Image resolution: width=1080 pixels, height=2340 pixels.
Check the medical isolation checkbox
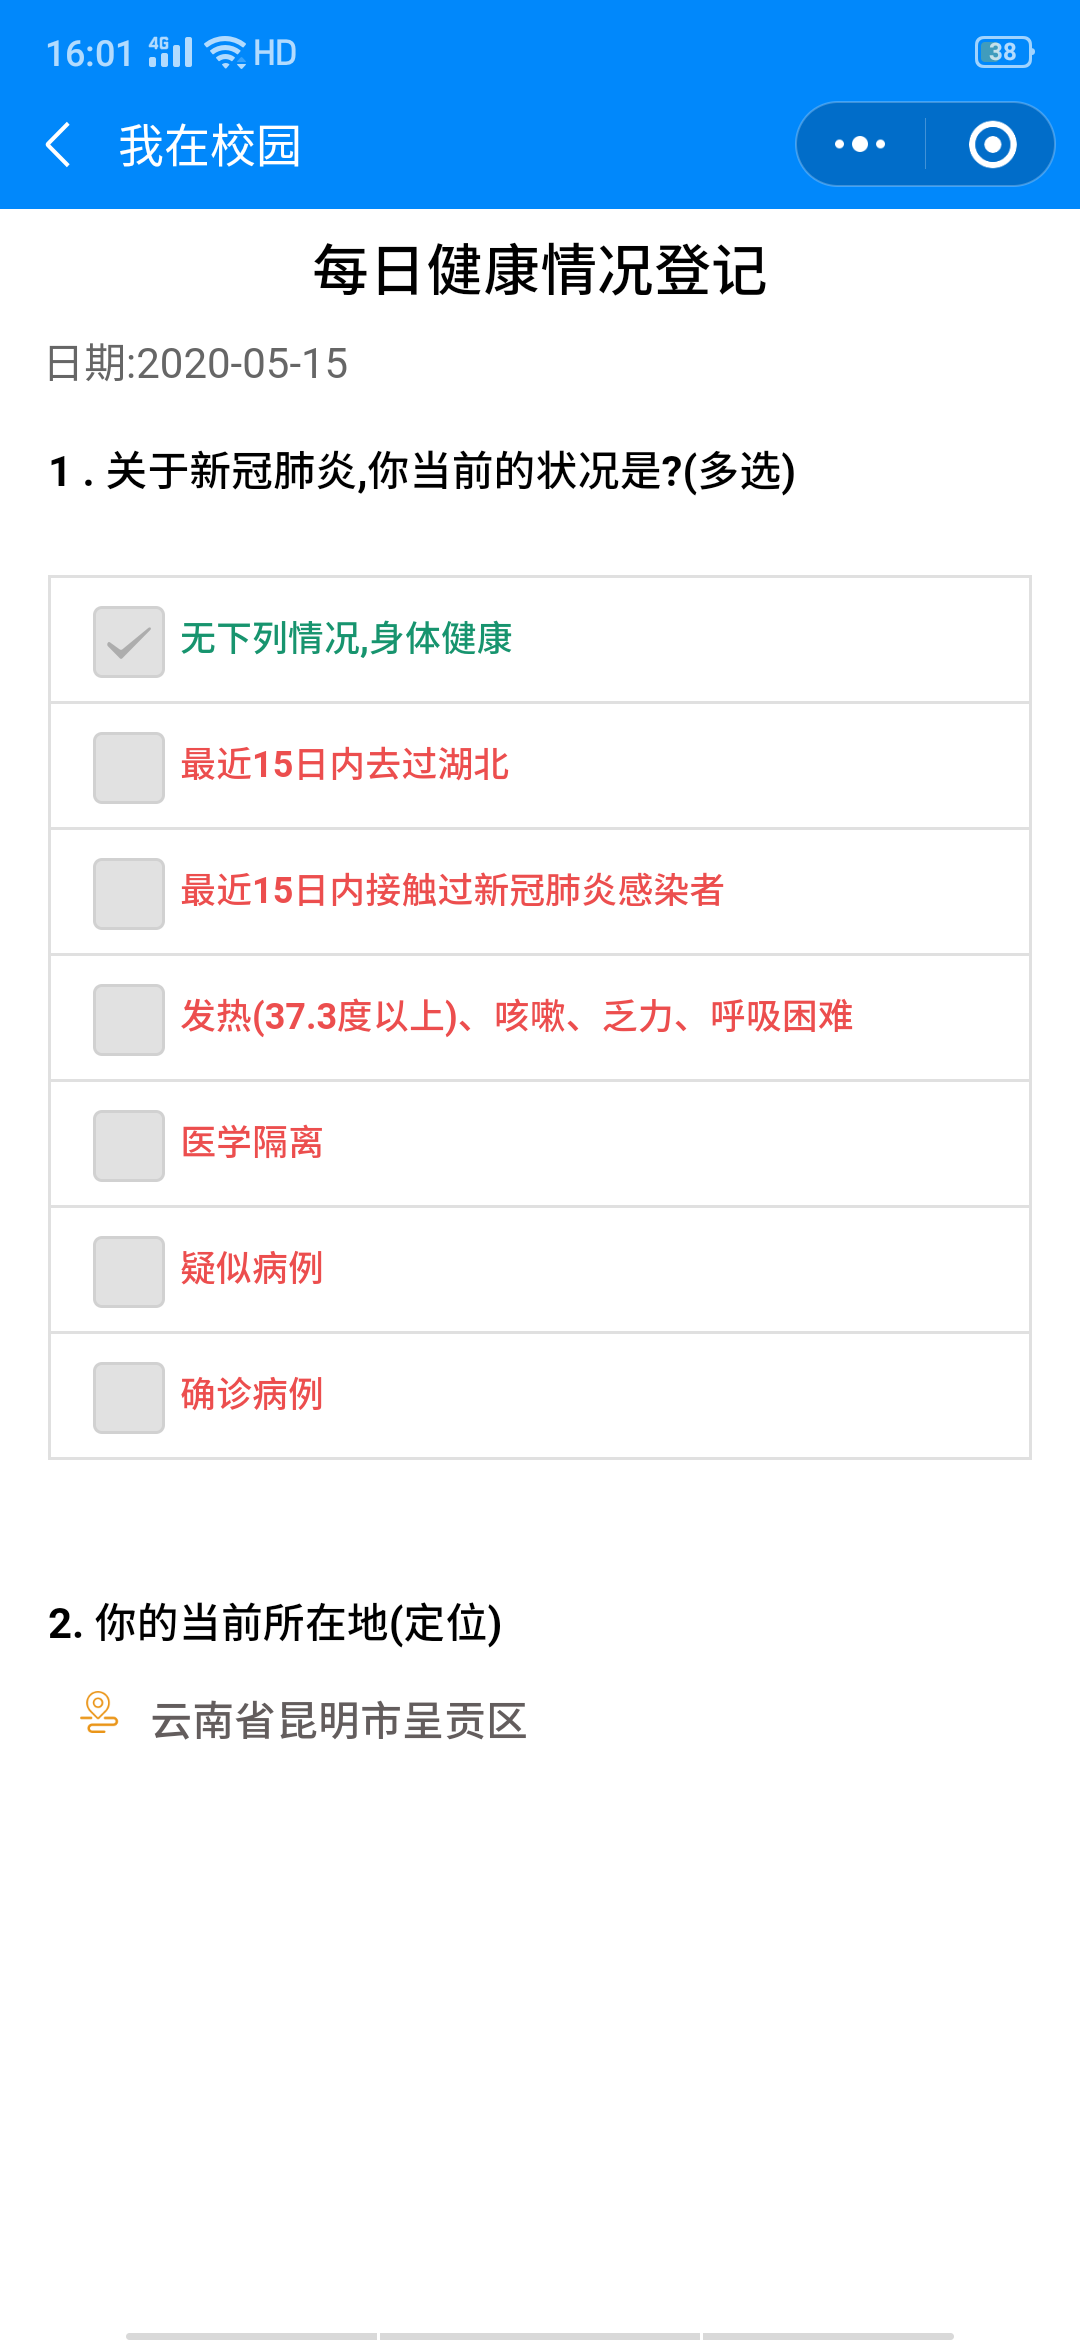tap(129, 1146)
